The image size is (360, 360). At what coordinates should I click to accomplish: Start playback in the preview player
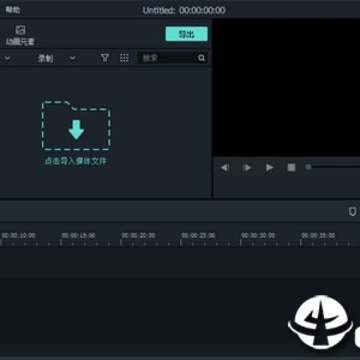click(x=269, y=168)
